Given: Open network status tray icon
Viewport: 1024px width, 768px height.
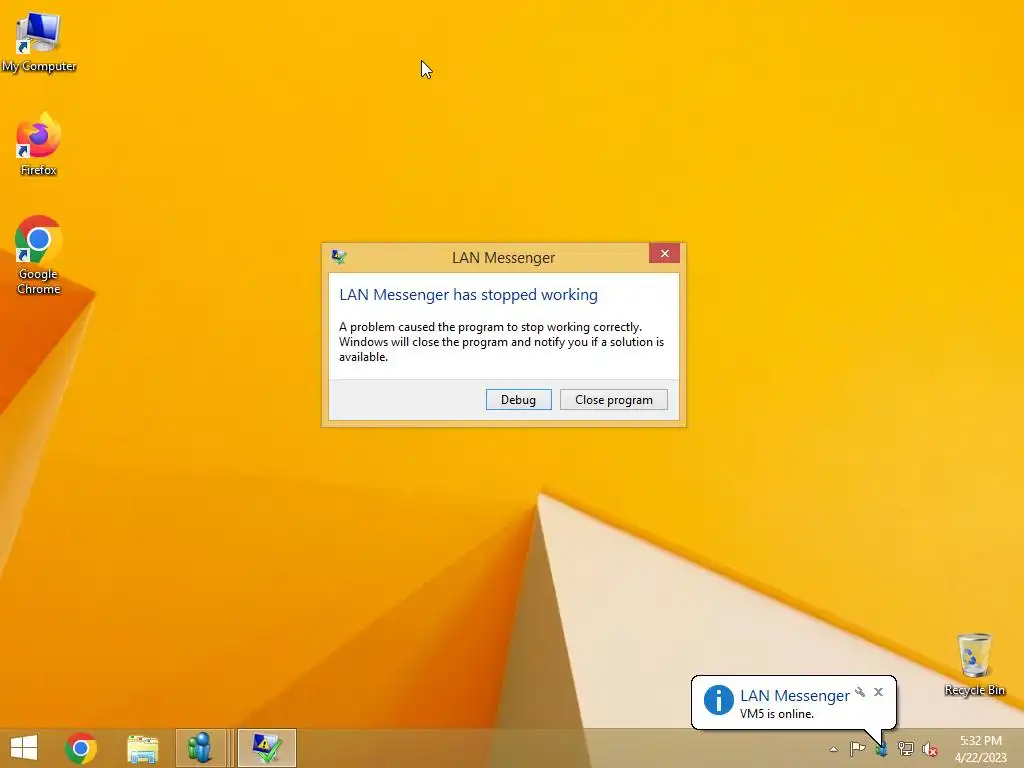Looking at the screenshot, I should [905, 748].
